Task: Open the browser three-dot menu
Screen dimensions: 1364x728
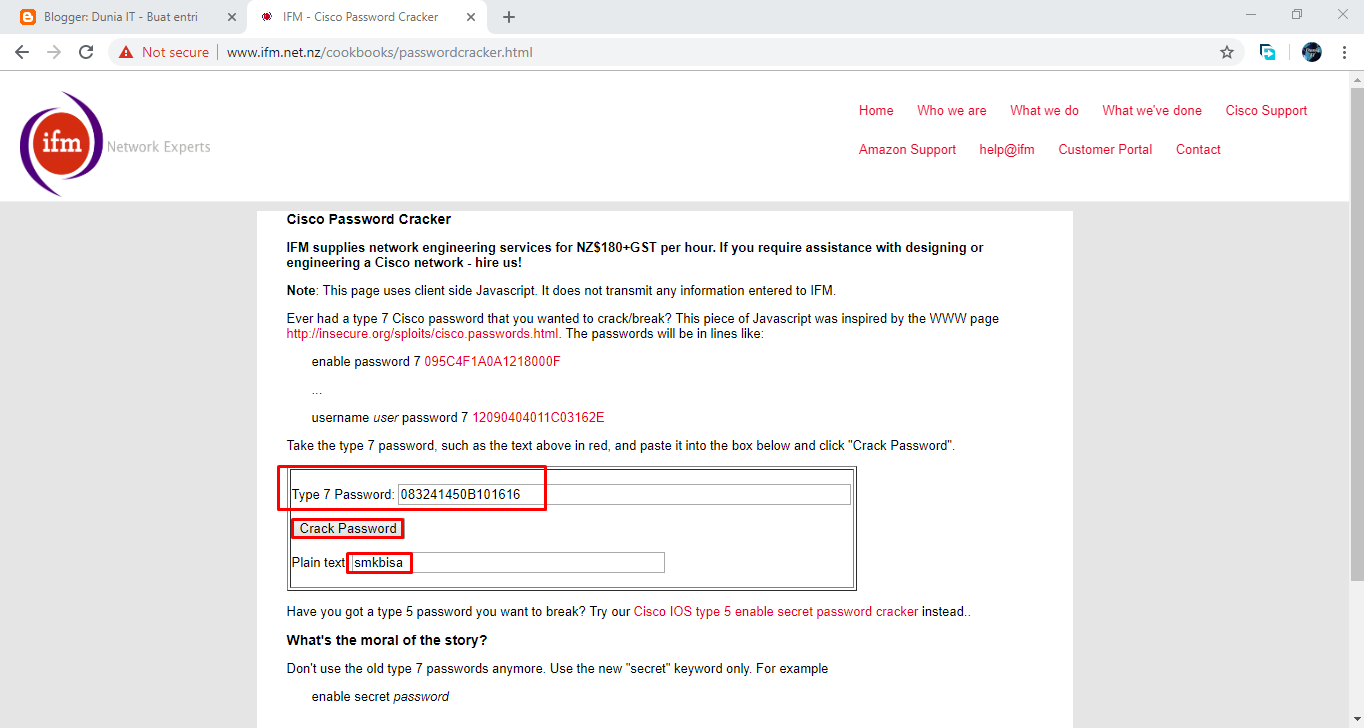Action: click(1345, 52)
